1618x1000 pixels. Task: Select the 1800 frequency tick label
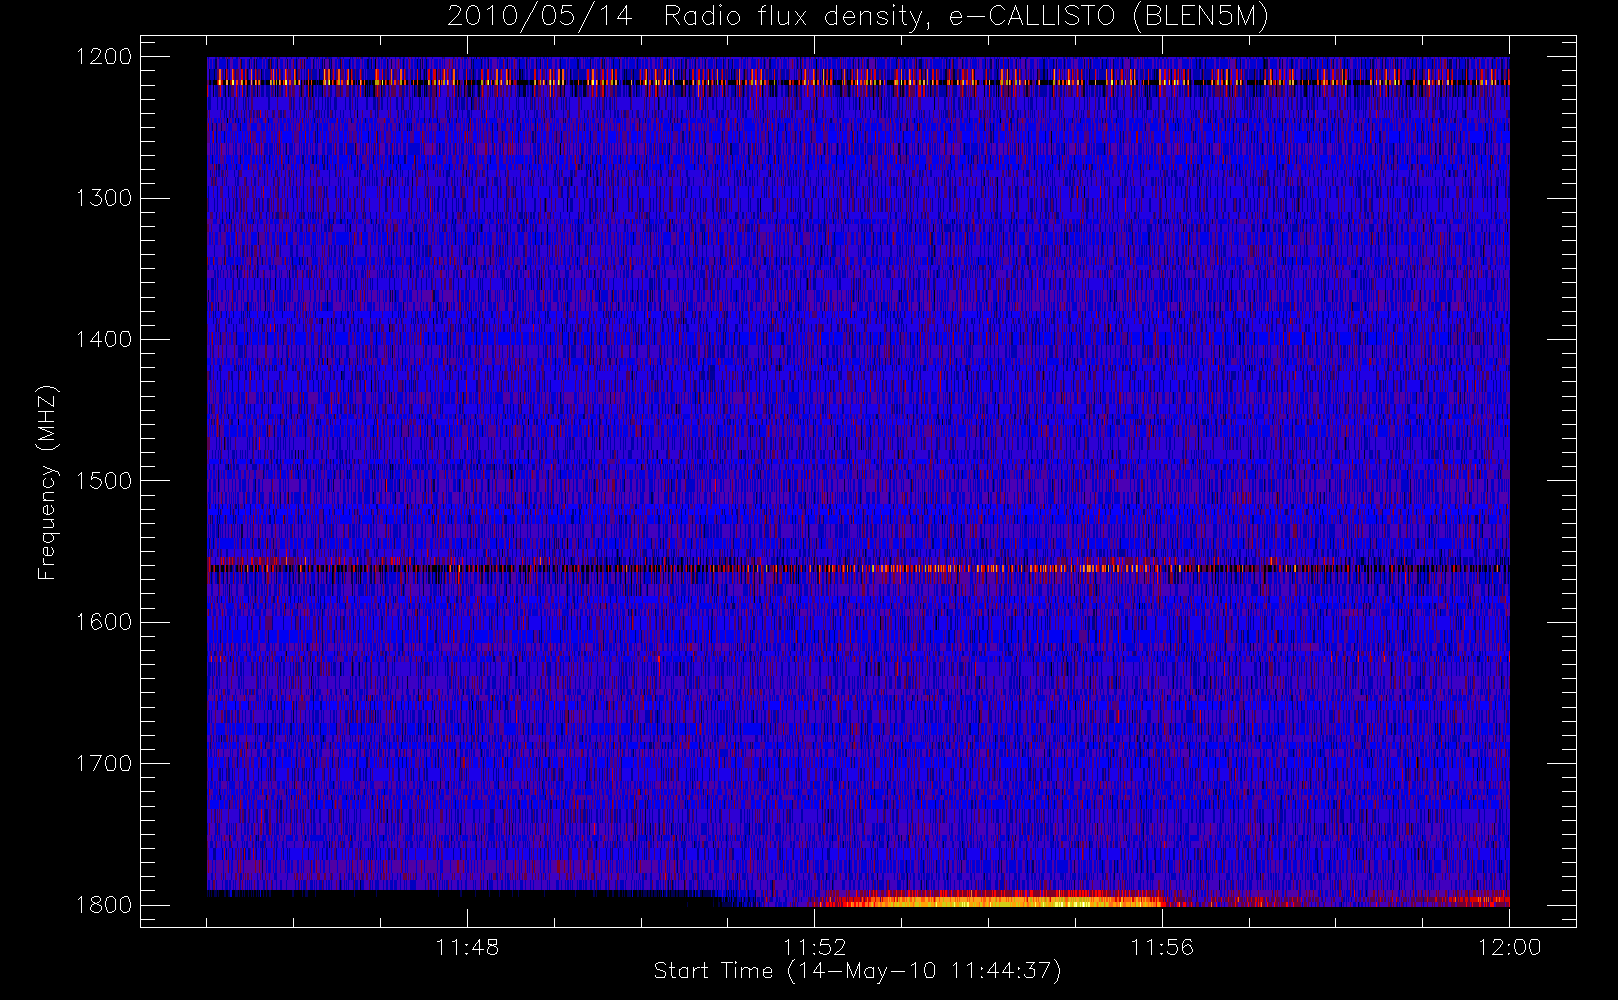(104, 905)
